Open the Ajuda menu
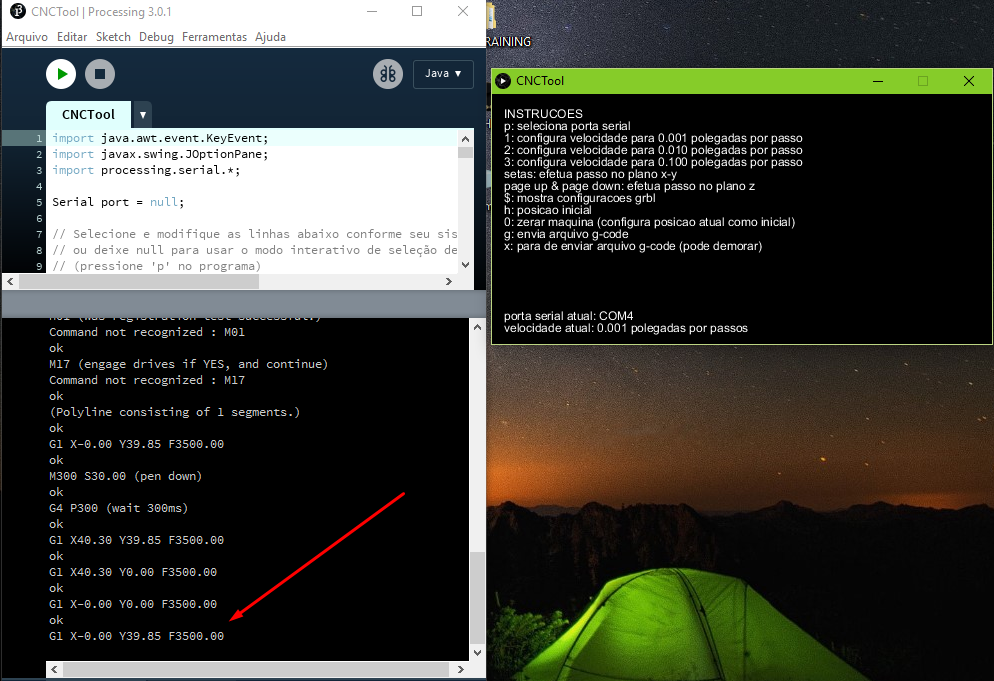Image resolution: width=994 pixels, height=681 pixels. click(270, 37)
